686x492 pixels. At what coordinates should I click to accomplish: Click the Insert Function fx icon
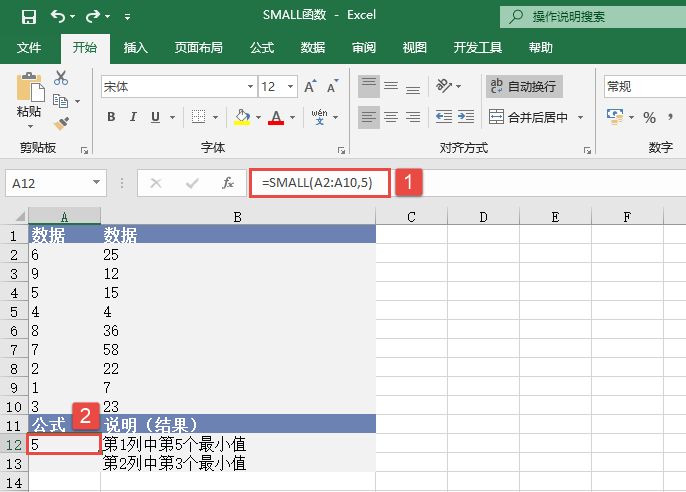[x=228, y=183]
